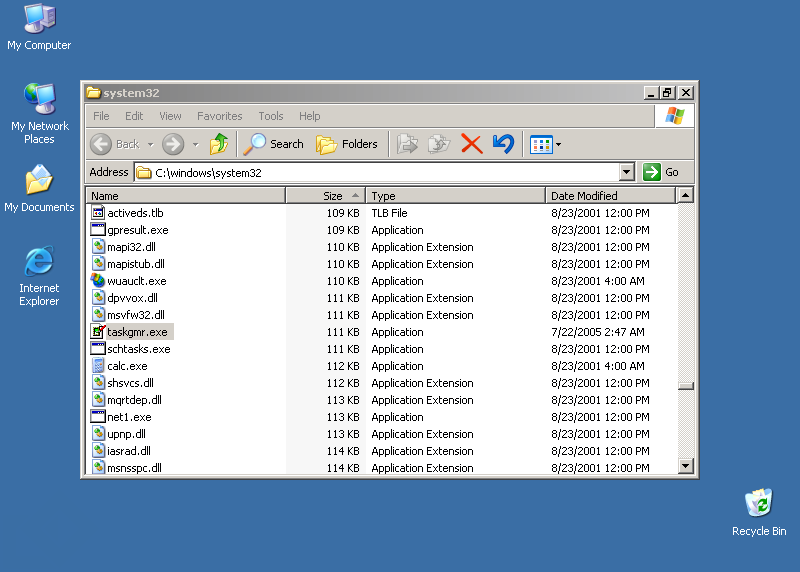Open the Back history dropdown arrow
The width and height of the screenshot is (800, 572).
point(151,144)
